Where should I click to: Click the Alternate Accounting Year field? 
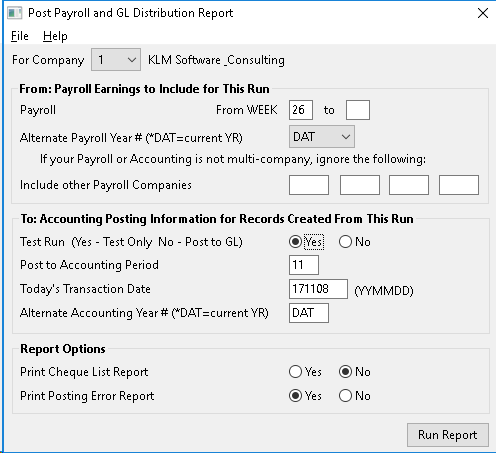309,313
